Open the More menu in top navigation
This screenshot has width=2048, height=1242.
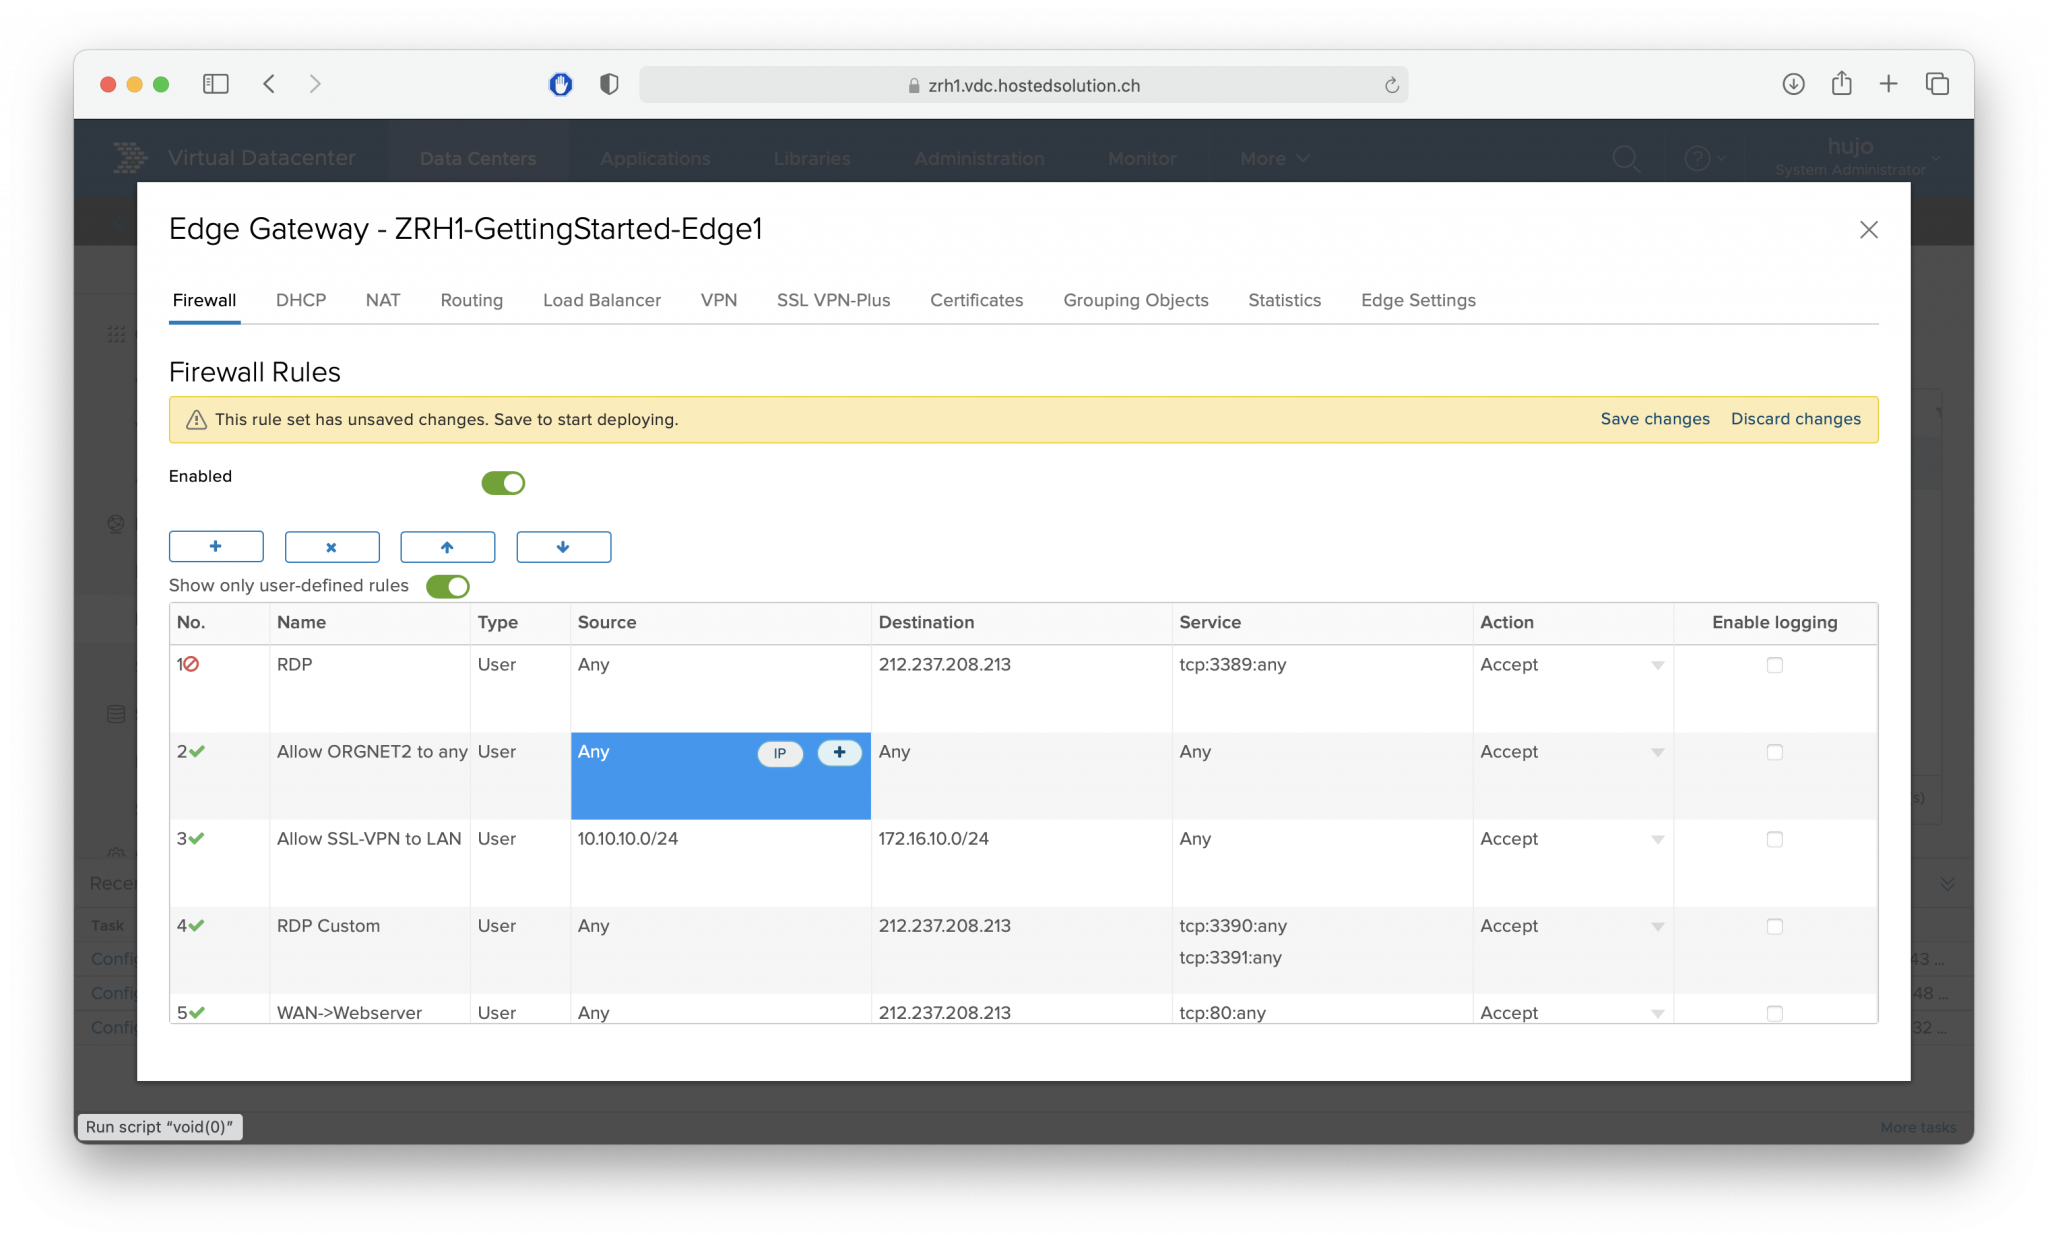tap(1274, 158)
